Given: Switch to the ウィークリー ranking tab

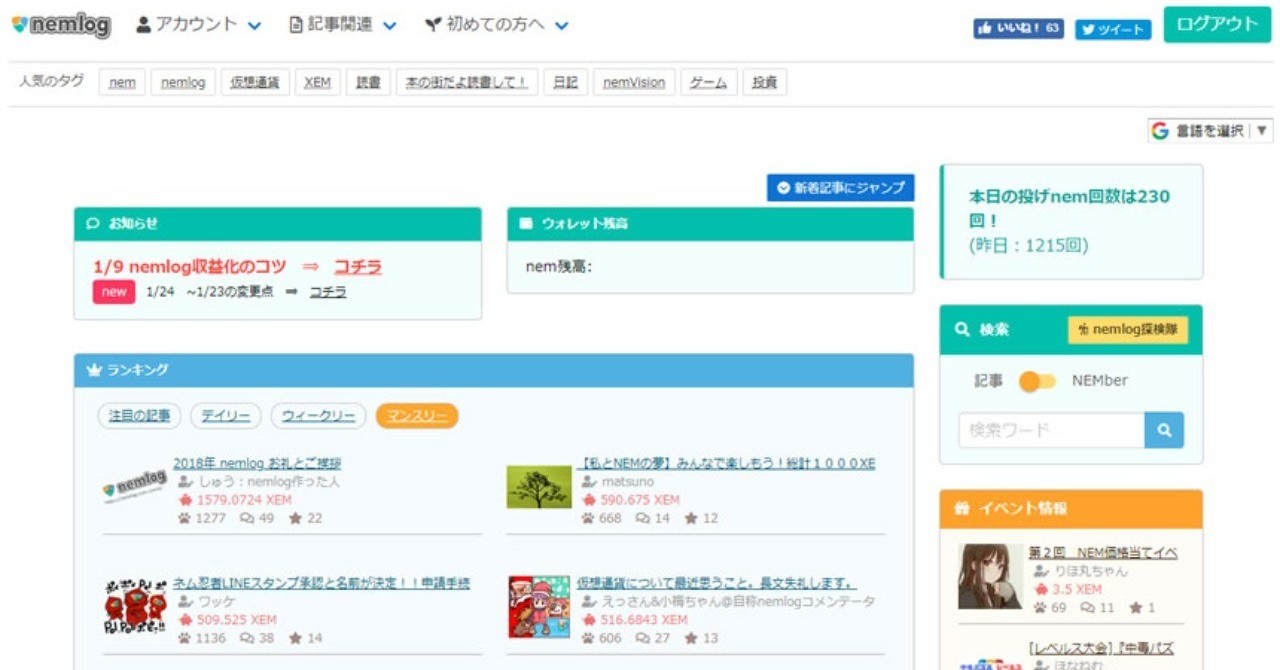Looking at the screenshot, I should pyautogui.click(x=319, y=416).
